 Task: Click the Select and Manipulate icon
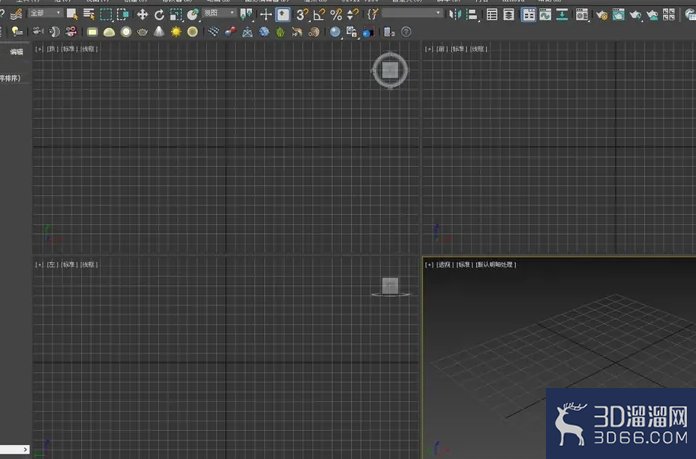pyautogui.click(x=266, y=15)
